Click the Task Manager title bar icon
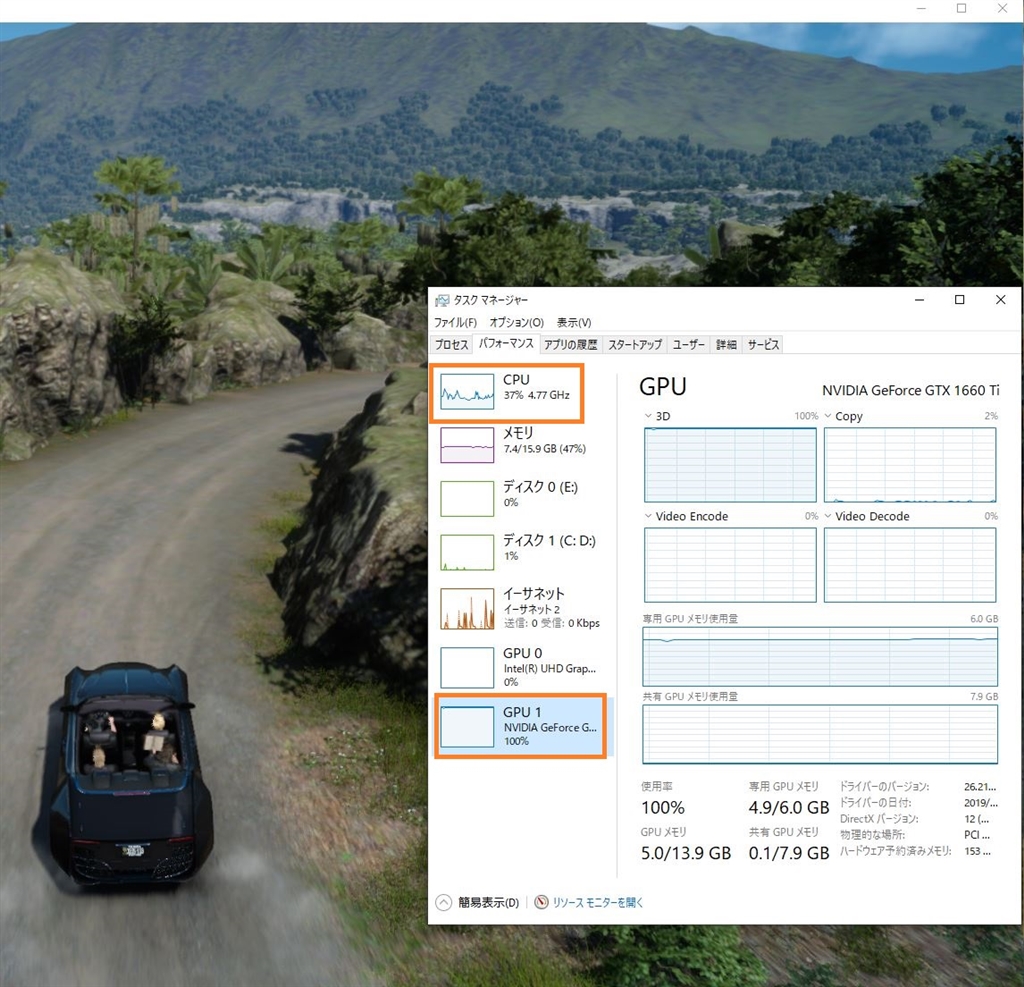Viewport: 1024px width, 987px height. pyautogui.click(x=442, y=300)
